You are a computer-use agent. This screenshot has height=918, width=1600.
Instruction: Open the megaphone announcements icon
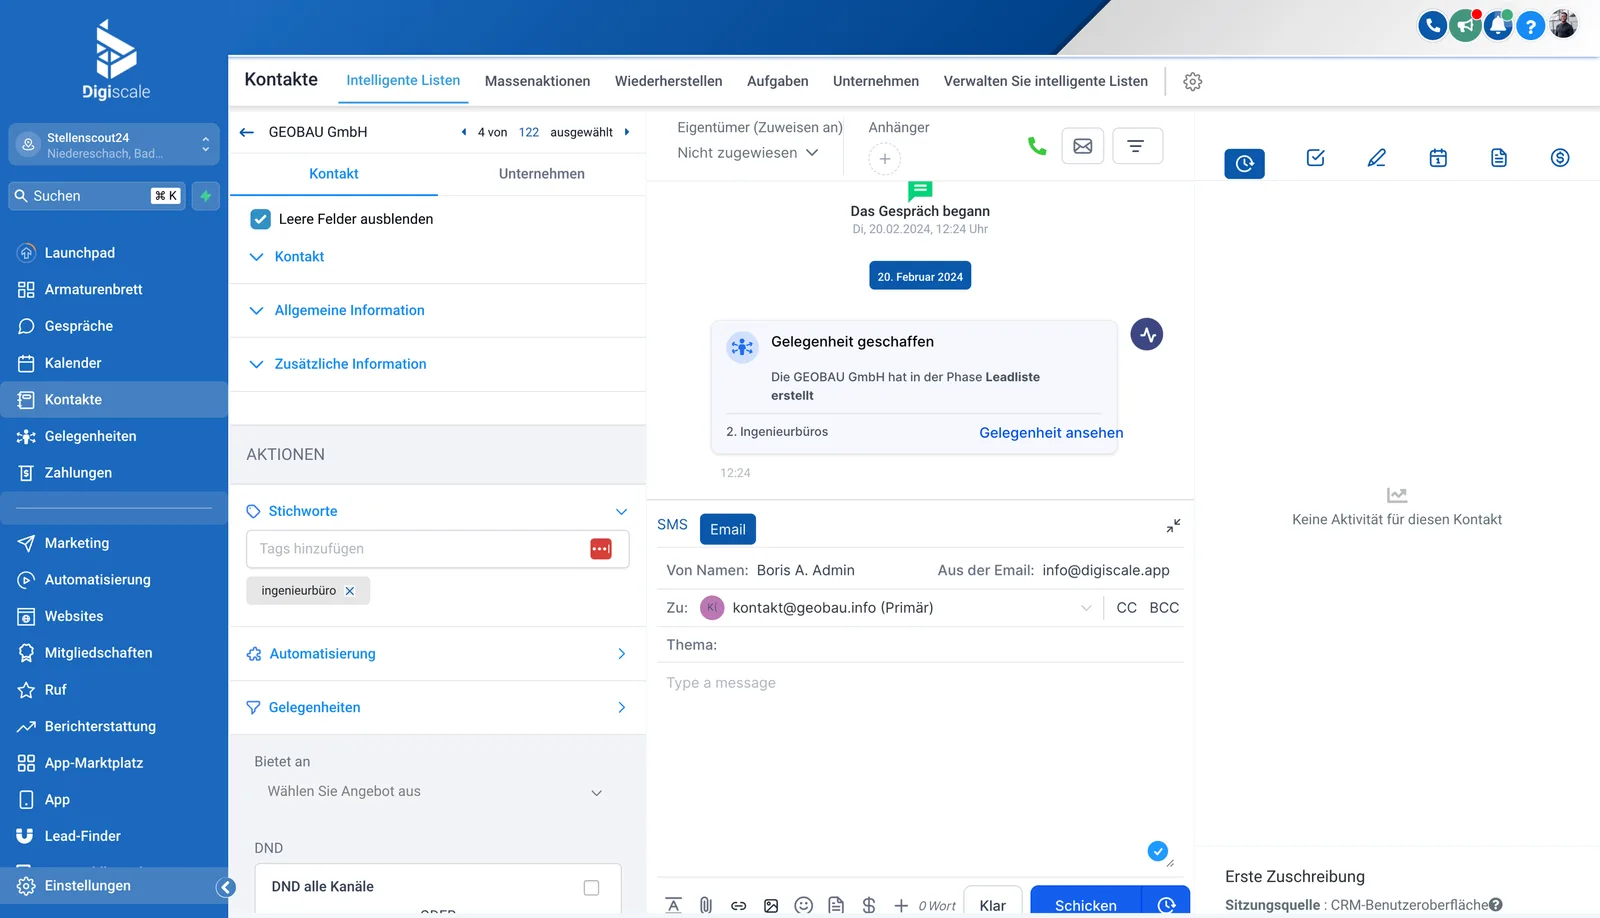(x=1465, y=25)
